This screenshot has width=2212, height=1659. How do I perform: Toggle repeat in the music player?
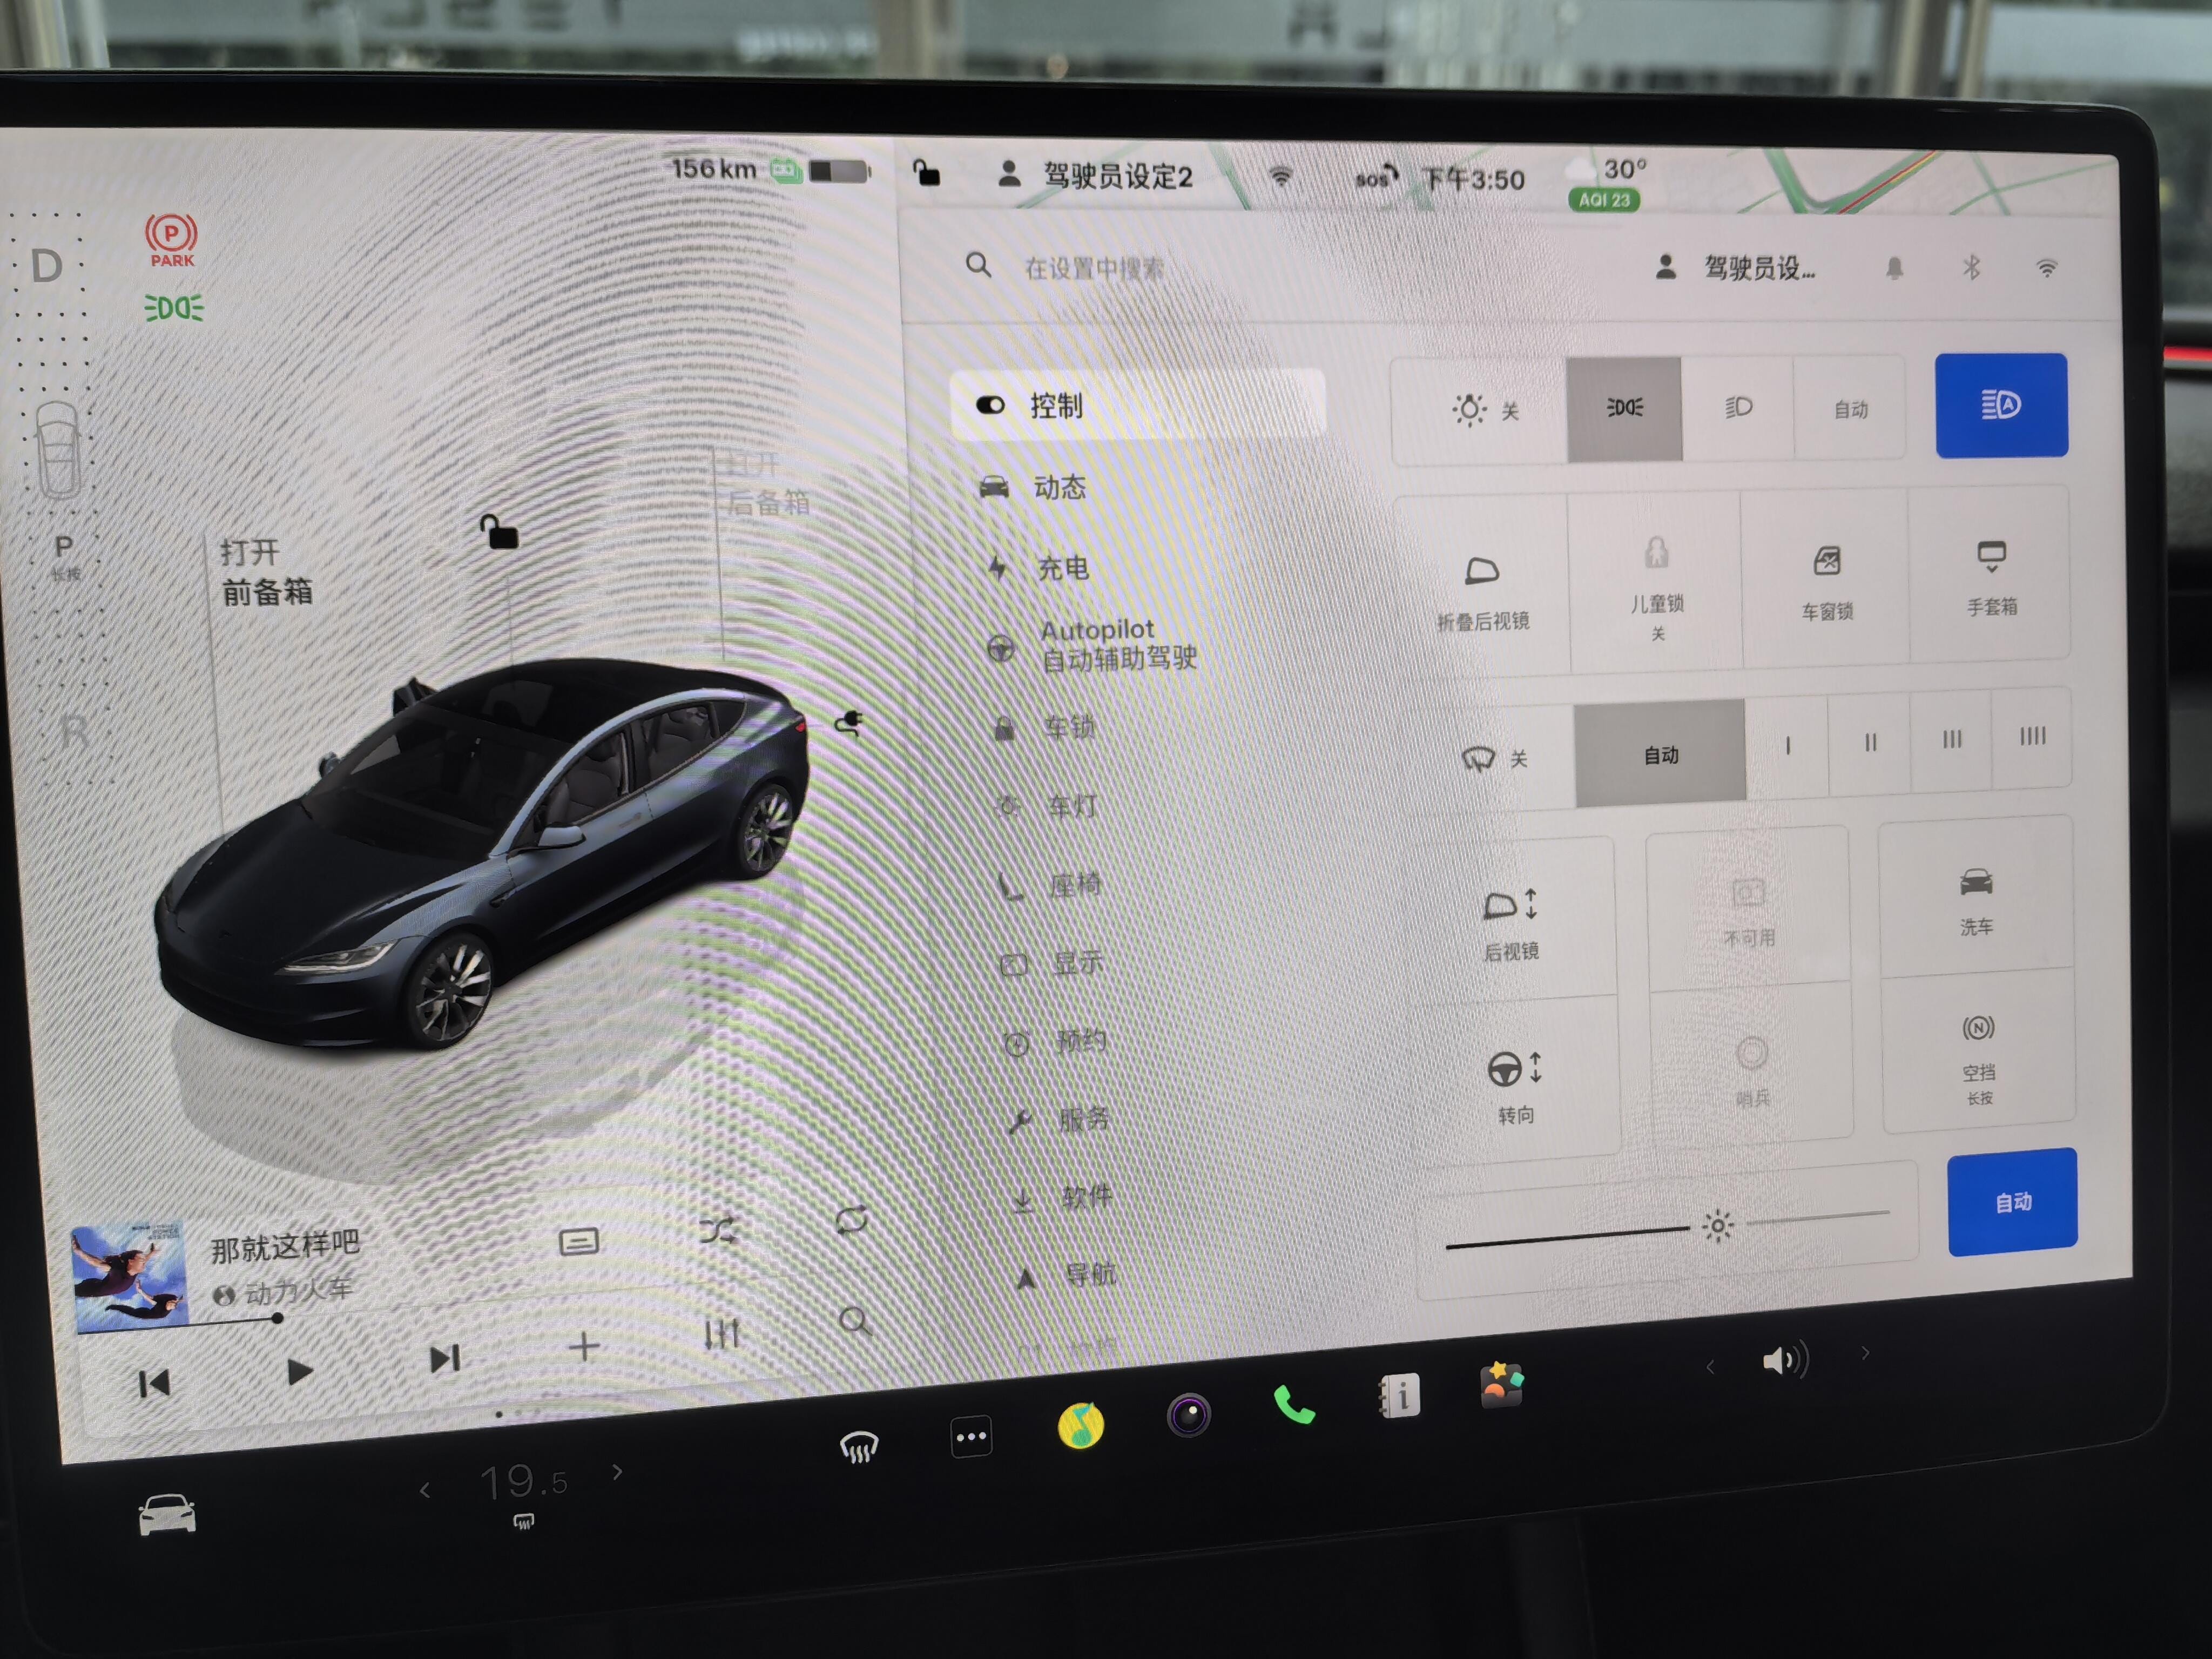click(x=851, y=1219)
